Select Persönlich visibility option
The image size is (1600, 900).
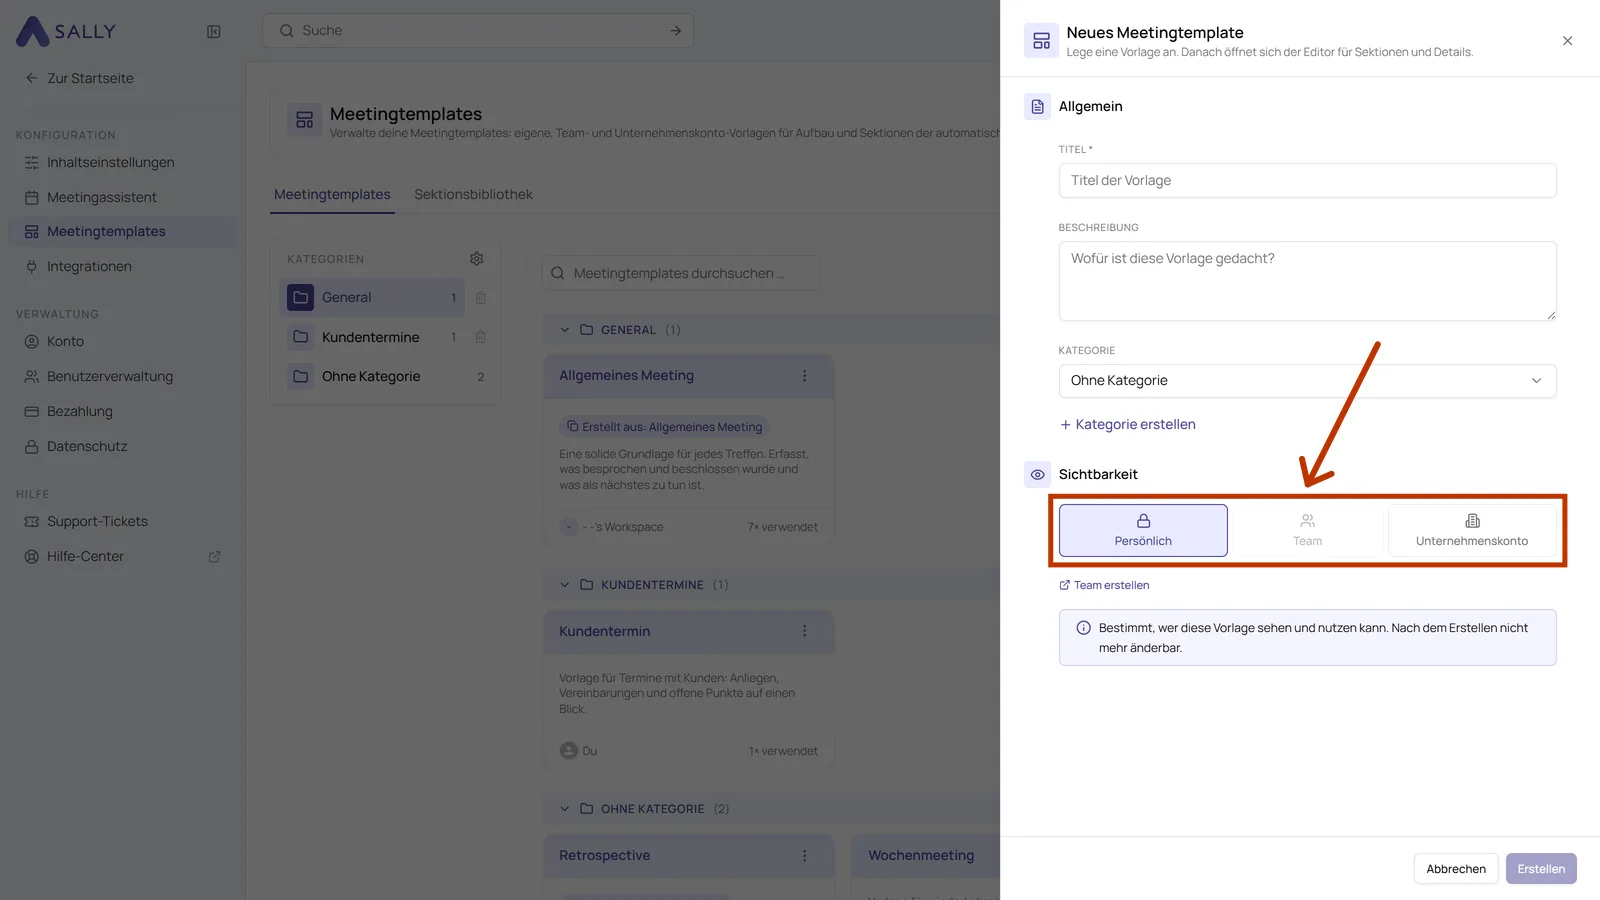pos(1143,530)
